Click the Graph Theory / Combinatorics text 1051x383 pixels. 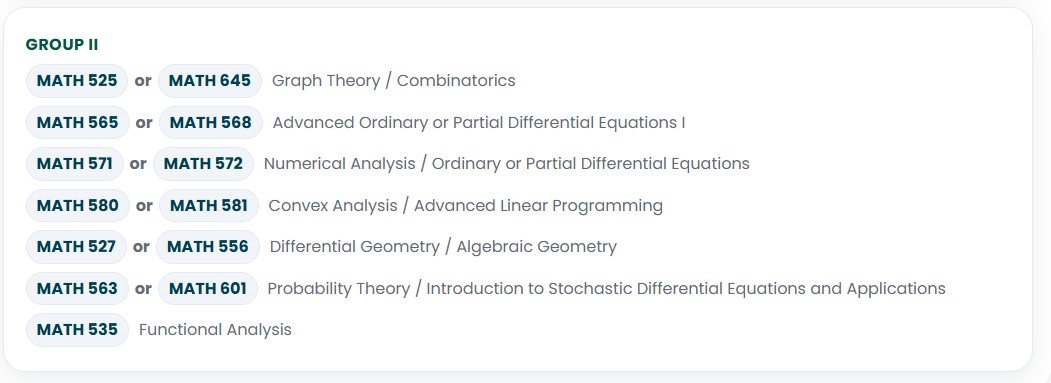coord(393,81)
